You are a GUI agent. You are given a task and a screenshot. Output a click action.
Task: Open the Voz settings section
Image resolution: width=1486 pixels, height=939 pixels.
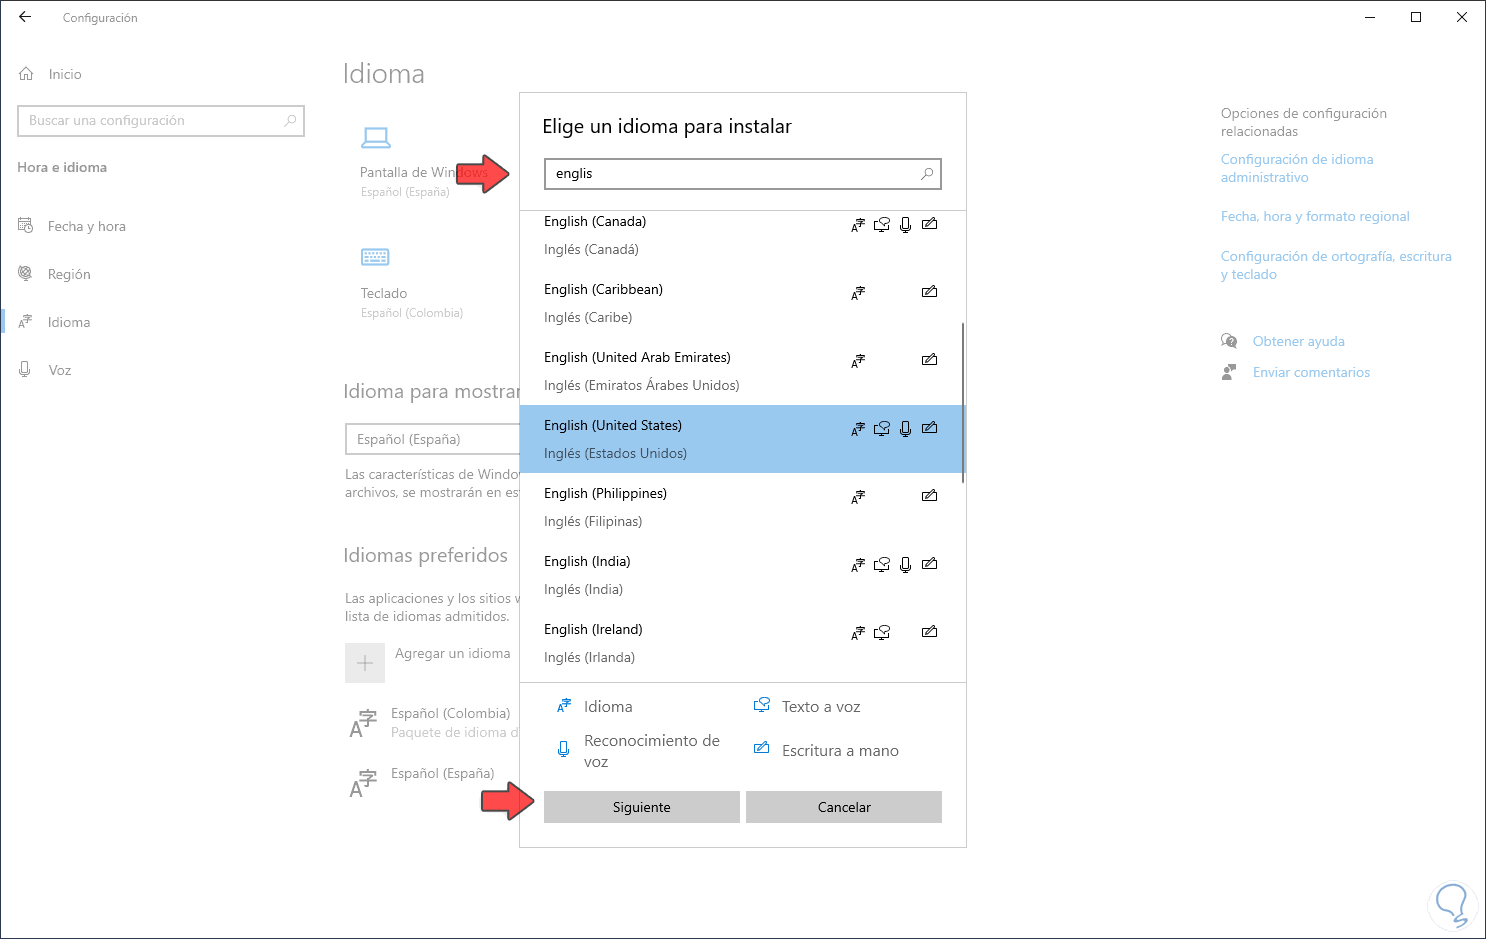tap(60, 370)
